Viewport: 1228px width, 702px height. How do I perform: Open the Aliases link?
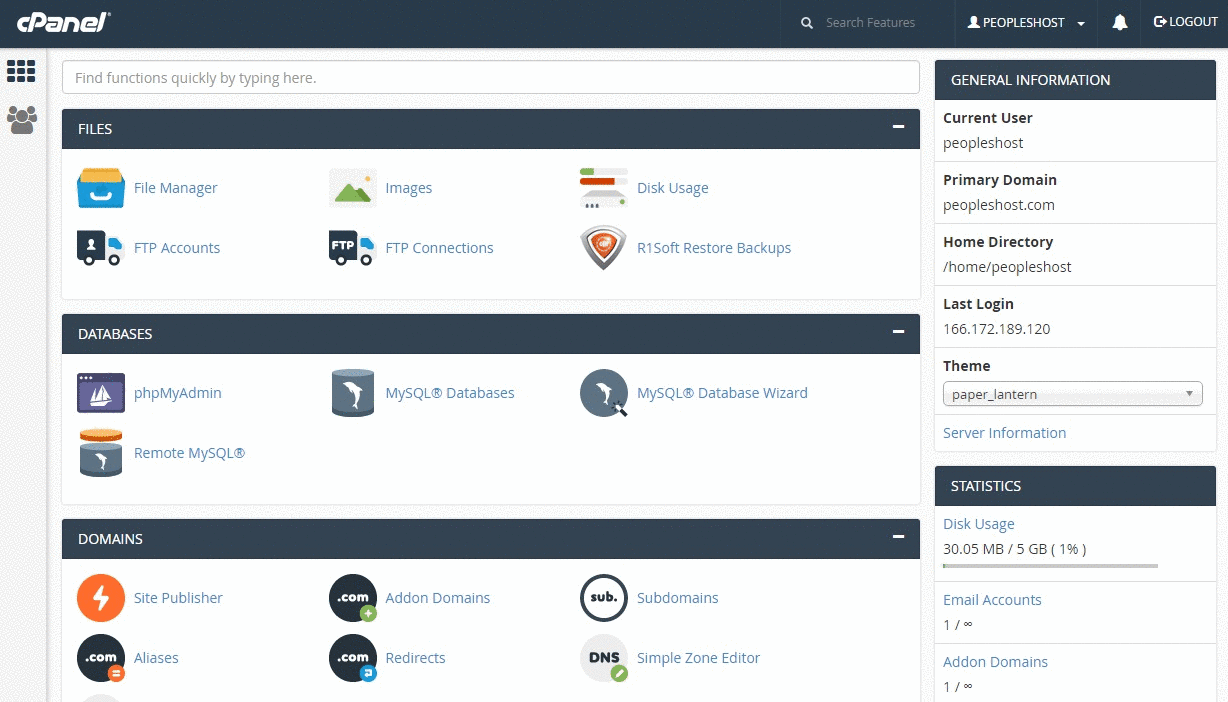tap(156, 658)
